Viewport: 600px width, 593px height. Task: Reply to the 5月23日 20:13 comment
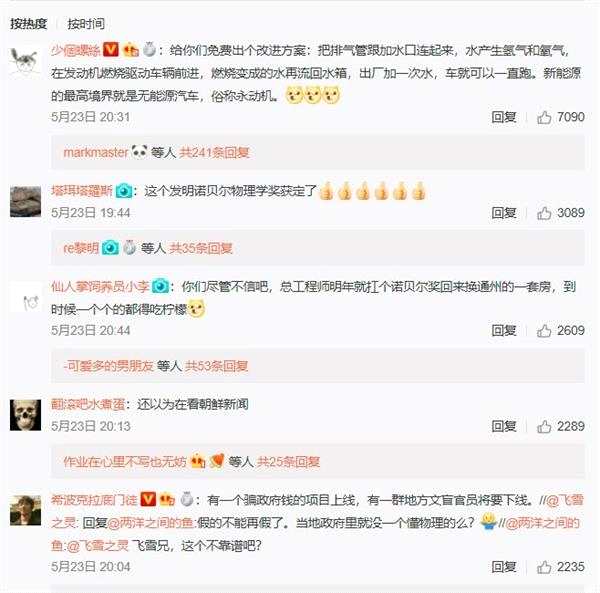tap(504, 426)
